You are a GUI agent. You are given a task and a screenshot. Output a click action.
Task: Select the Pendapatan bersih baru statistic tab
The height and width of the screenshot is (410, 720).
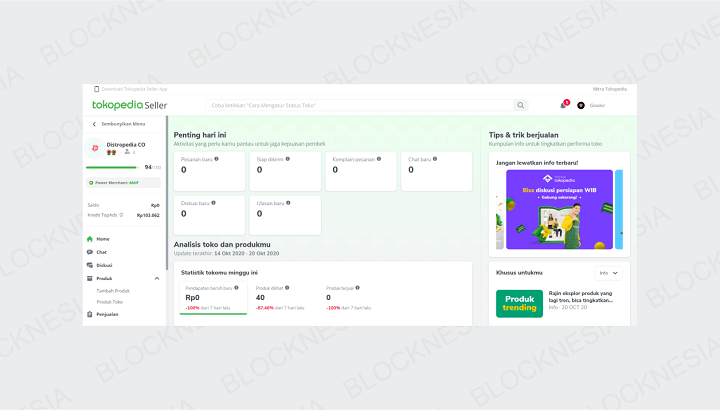pos(213,298)
